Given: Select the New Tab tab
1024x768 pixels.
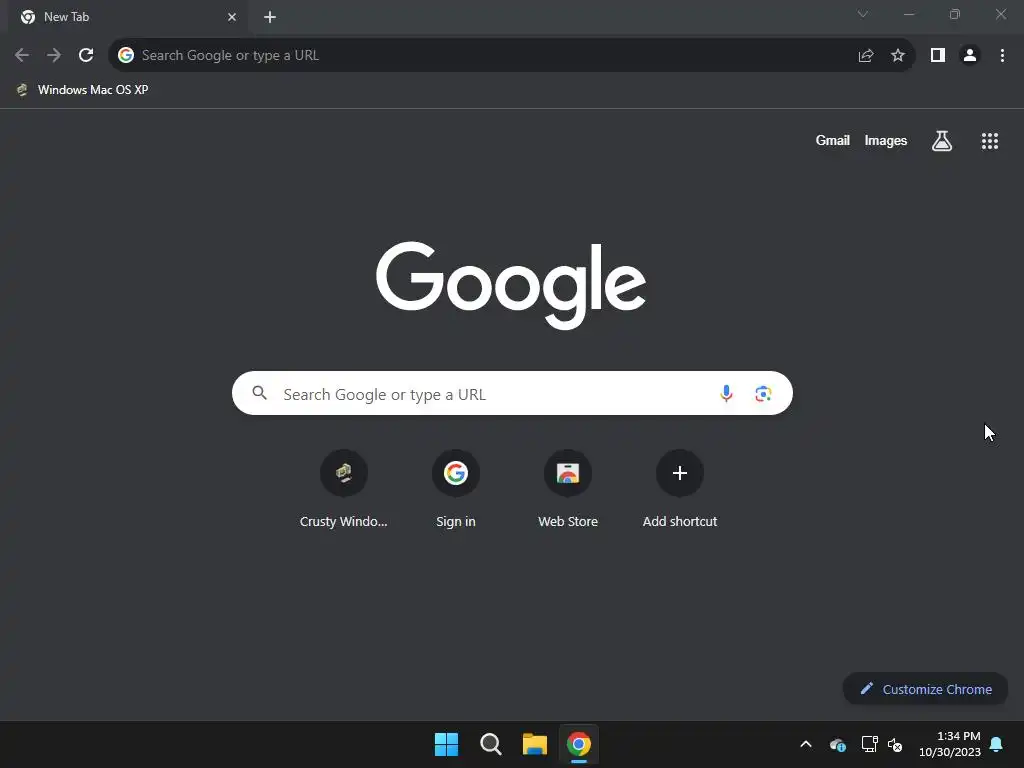Looking at the screenshot, I should coord(127,17).
